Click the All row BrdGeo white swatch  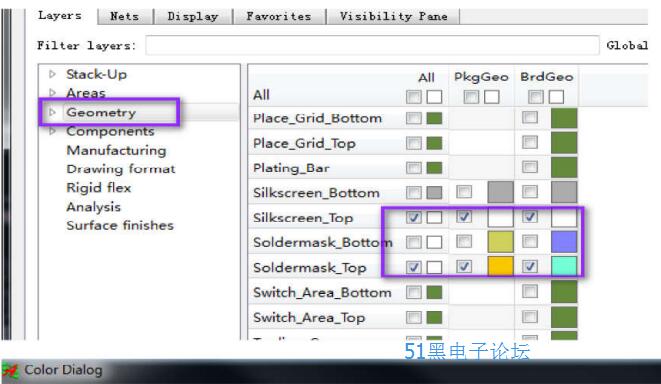tap(556, 97)
